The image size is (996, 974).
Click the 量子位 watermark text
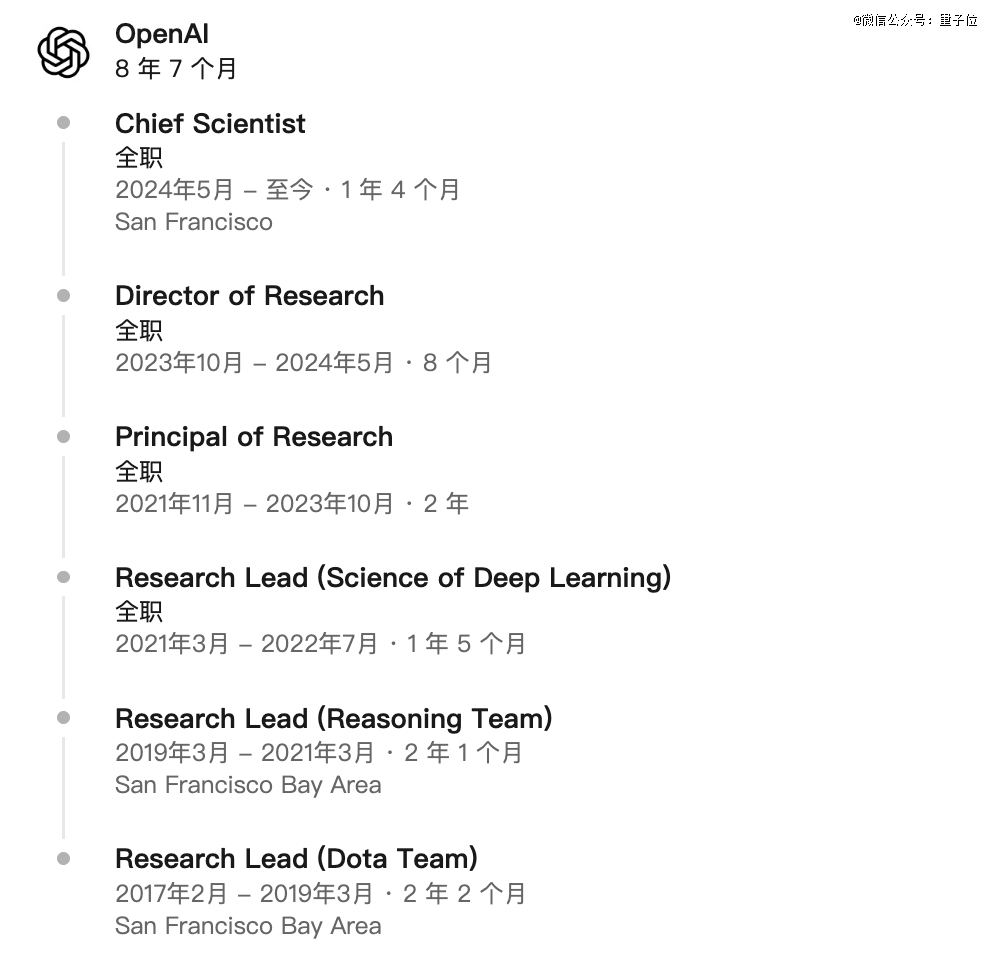point(959,20)
